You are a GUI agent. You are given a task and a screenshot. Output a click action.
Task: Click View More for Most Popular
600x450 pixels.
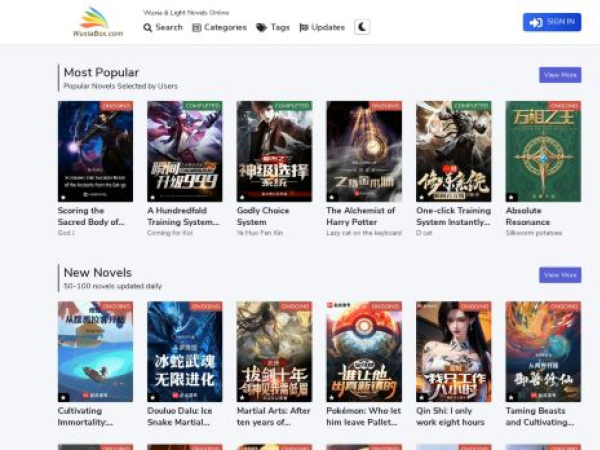tap(560, 75)
